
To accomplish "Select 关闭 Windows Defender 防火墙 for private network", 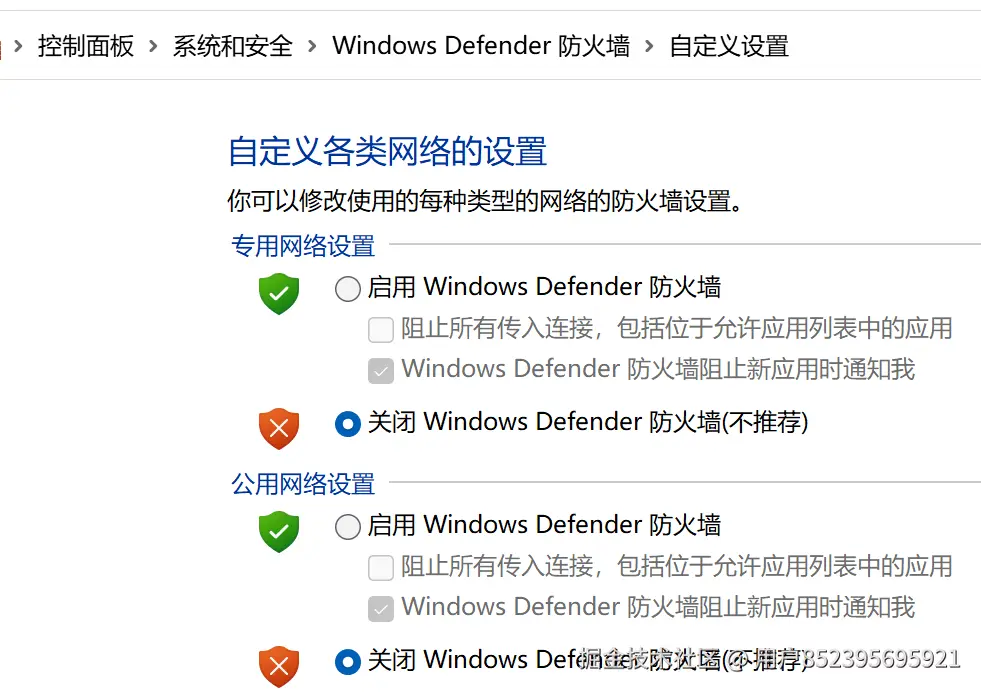I will click(x=347, y=424).
